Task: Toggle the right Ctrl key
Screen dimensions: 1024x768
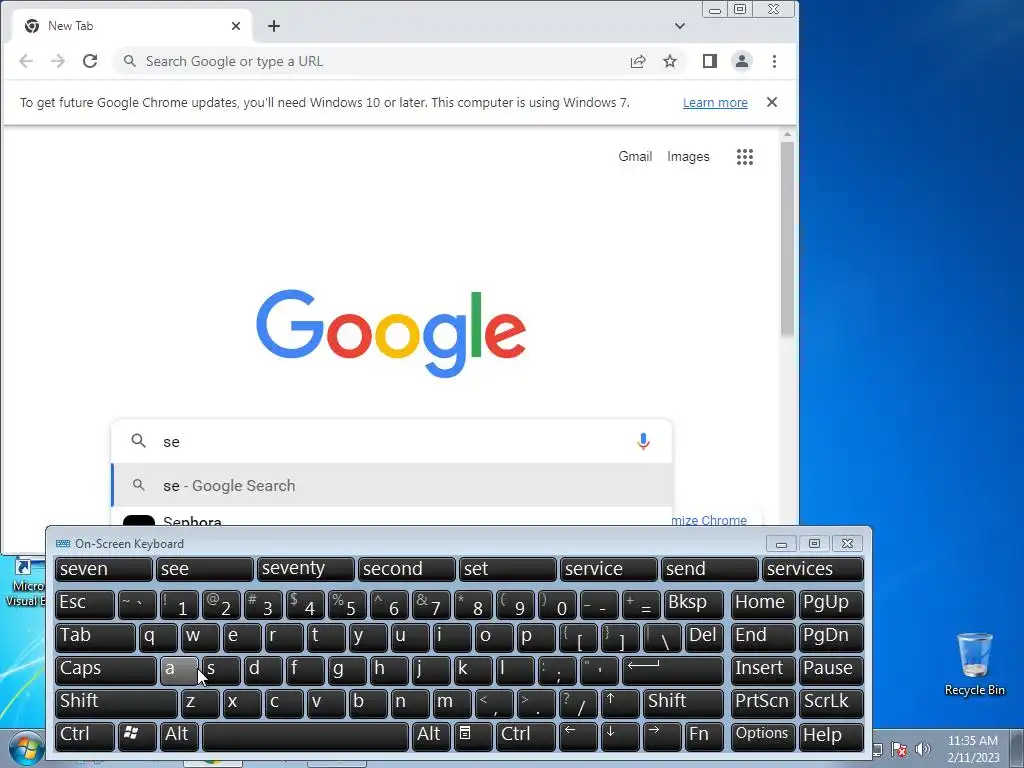Action: point(525,735)
